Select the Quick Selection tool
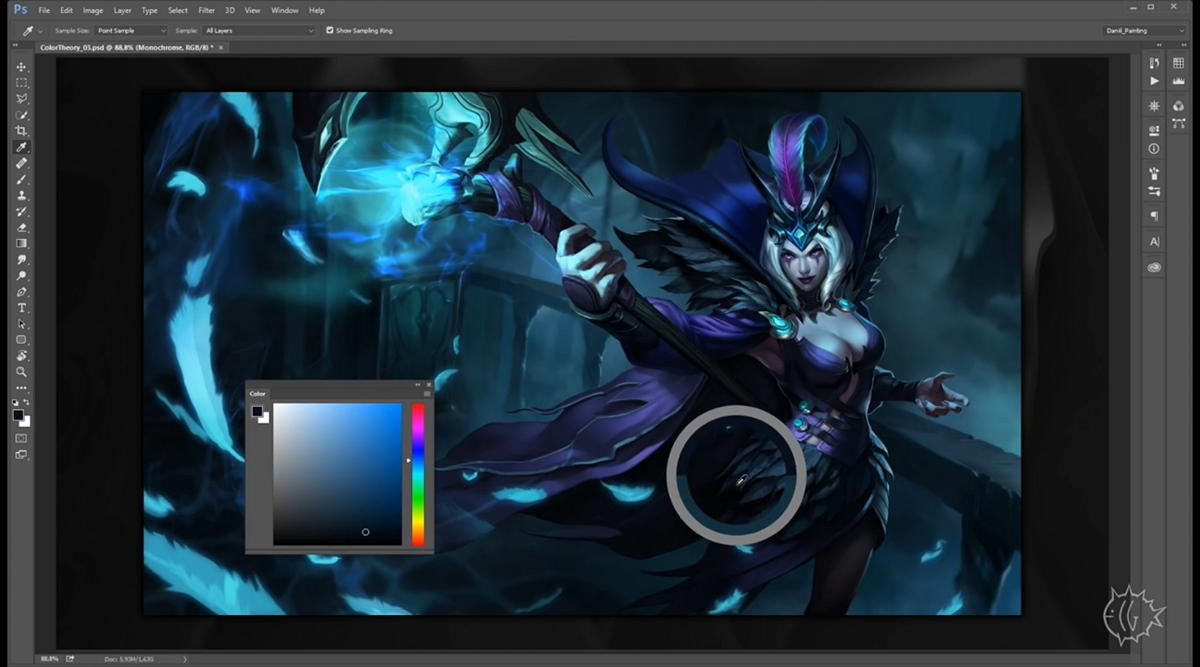The height and width of the screenshot is (667, 1200). pyautogui.click(x=21, y=115)
